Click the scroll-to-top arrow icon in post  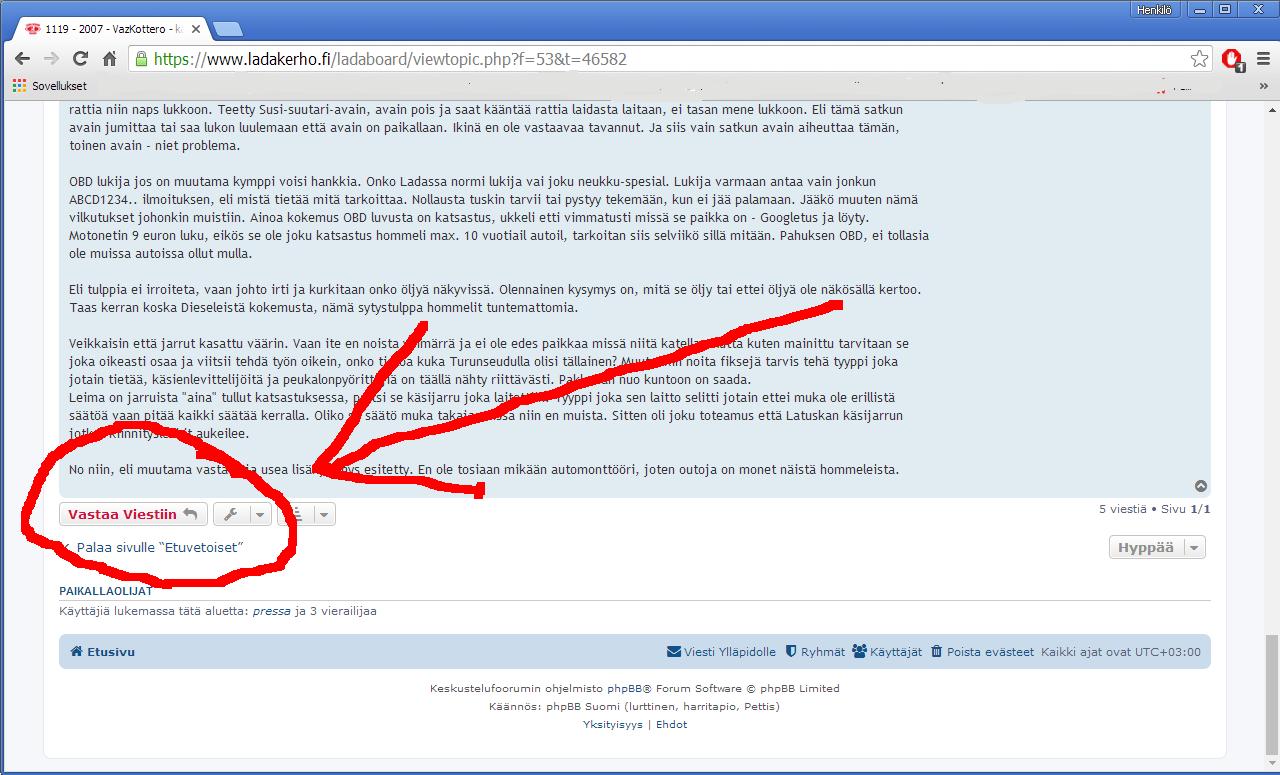pos(1201,487)
